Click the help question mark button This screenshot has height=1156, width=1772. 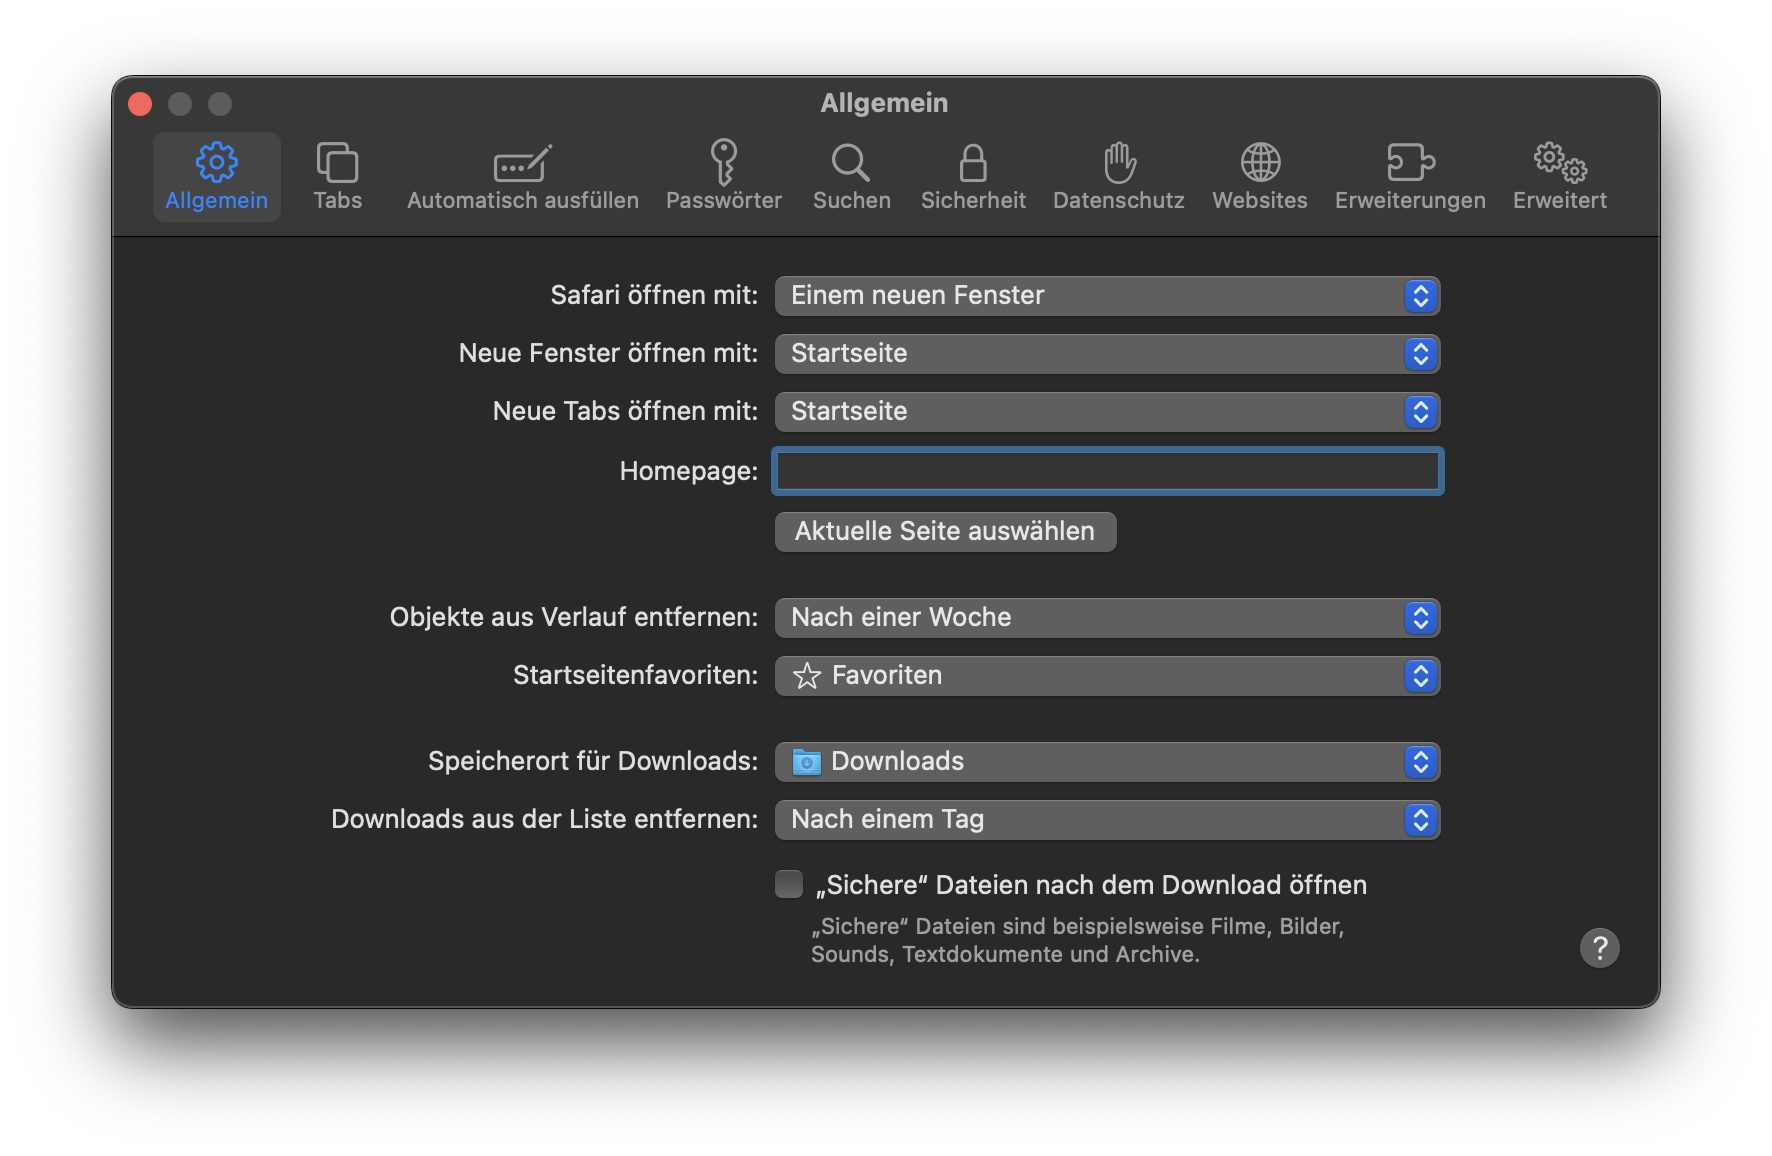[1599, 947]
